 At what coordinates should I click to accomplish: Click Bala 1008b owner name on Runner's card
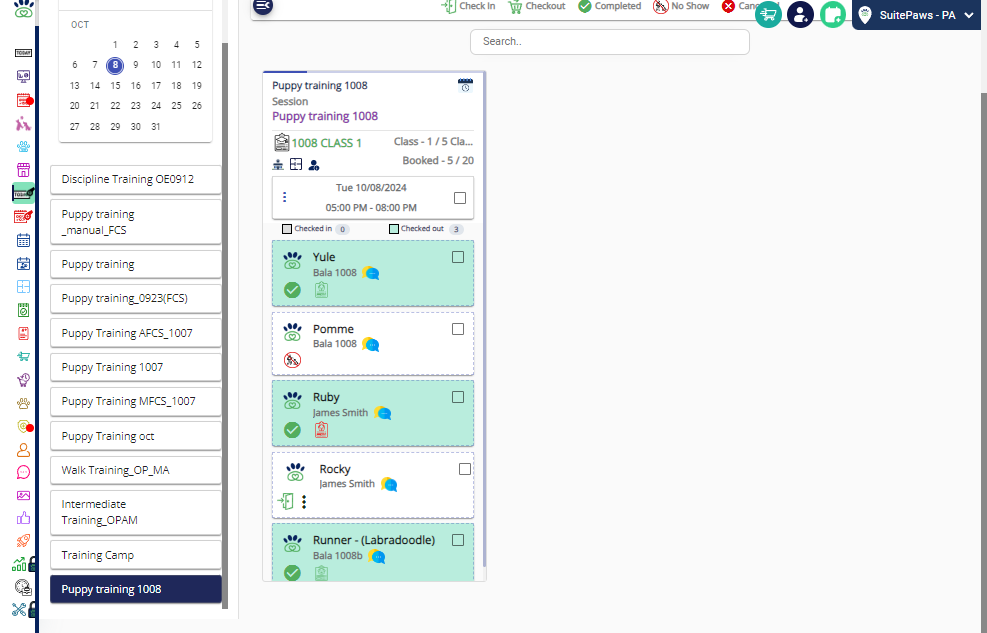pos(337,556)
